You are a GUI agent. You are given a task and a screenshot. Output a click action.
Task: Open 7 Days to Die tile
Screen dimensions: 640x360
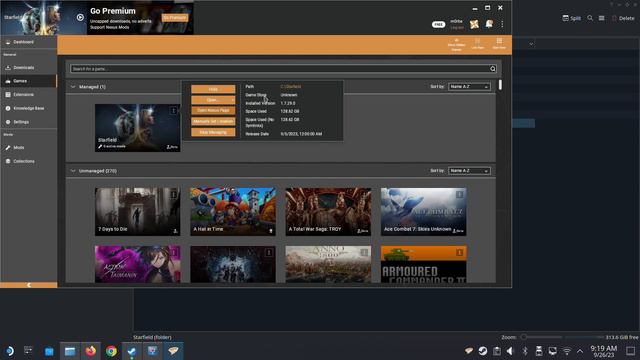pyautogui.click(x=137, y=211)
